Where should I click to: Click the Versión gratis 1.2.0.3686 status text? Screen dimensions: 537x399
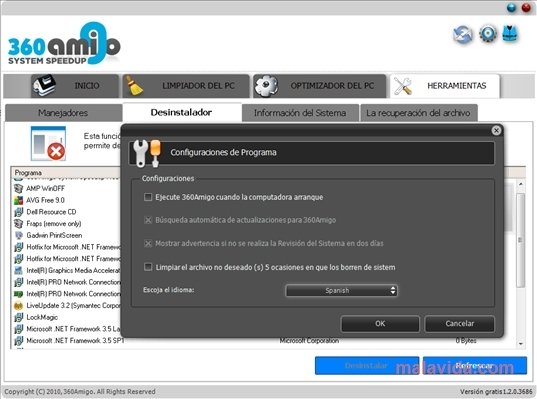[x=496, y=391]
